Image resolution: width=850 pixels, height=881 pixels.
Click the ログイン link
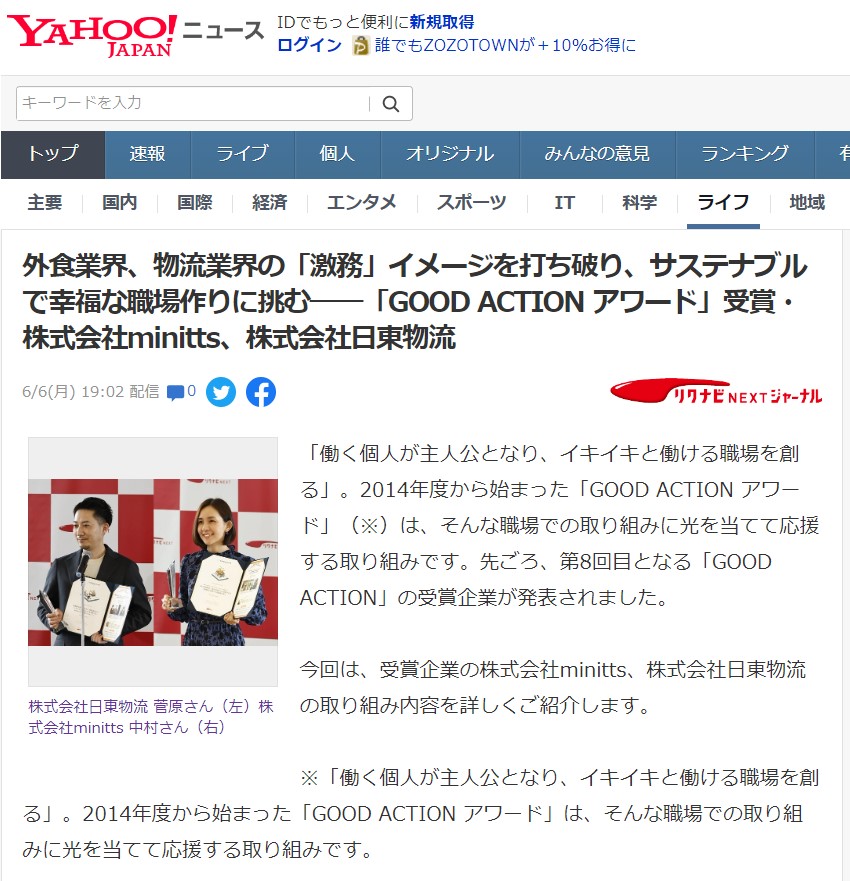pyautogui.click(x=309, y=46)
